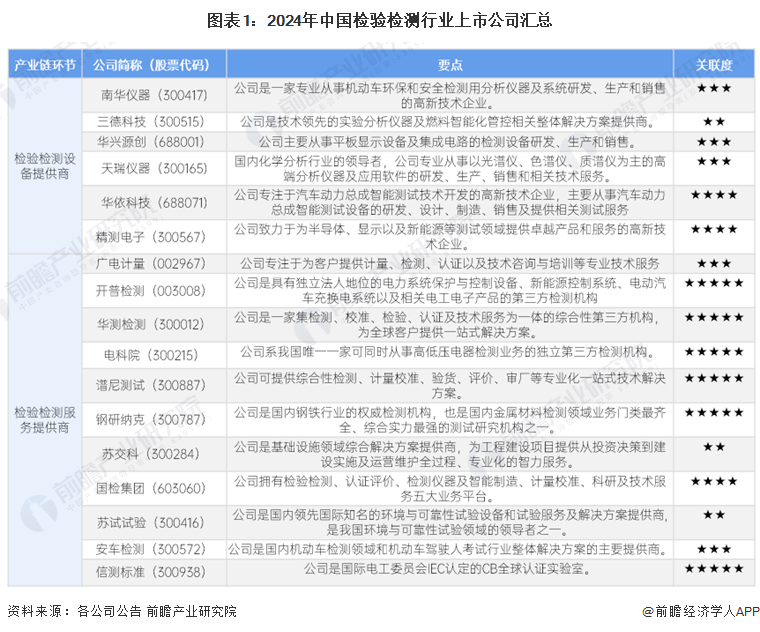Viewport: 760px width, 632px height.
Task: Click the four-star rating for 国检集团
Action: coord(714,481)
